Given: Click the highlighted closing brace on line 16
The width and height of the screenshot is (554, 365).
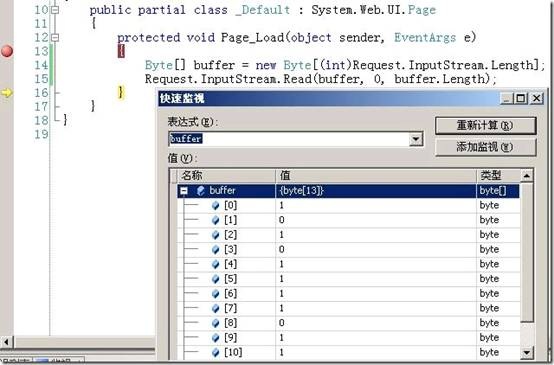Looking at the screenshot, I should click(121, 93).
